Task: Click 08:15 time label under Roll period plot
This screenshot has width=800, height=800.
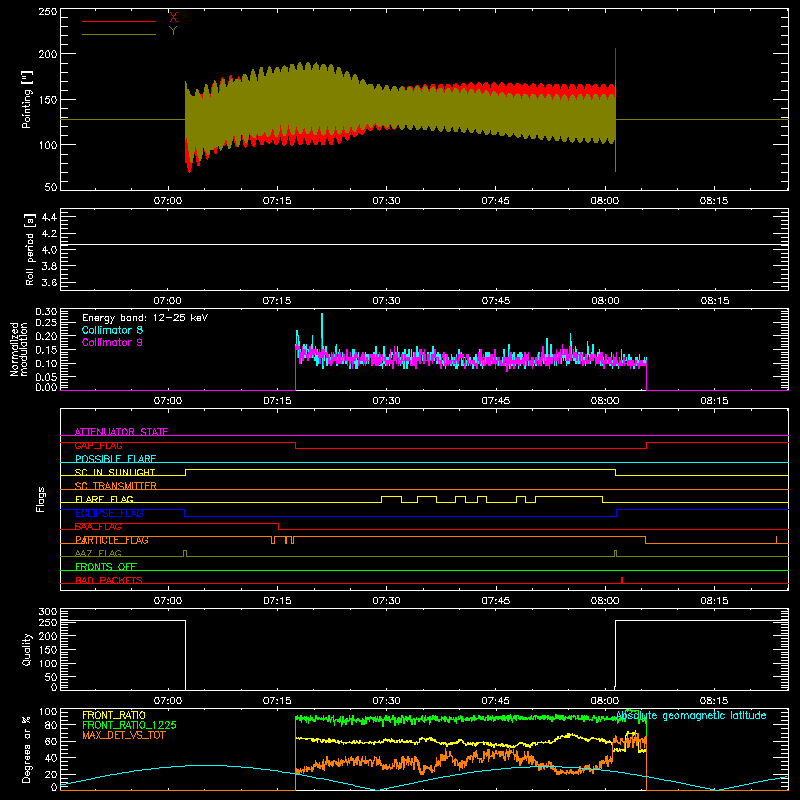Action: pos(714,301)
